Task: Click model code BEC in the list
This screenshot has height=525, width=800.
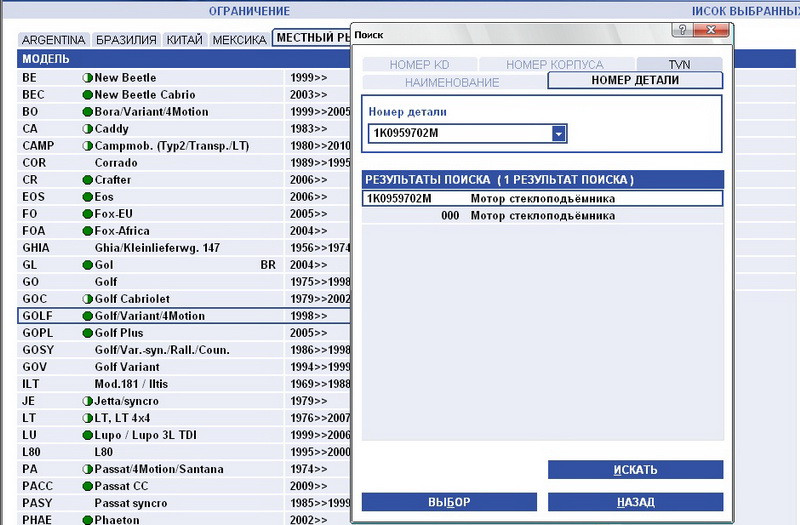Action: [33, 95]
